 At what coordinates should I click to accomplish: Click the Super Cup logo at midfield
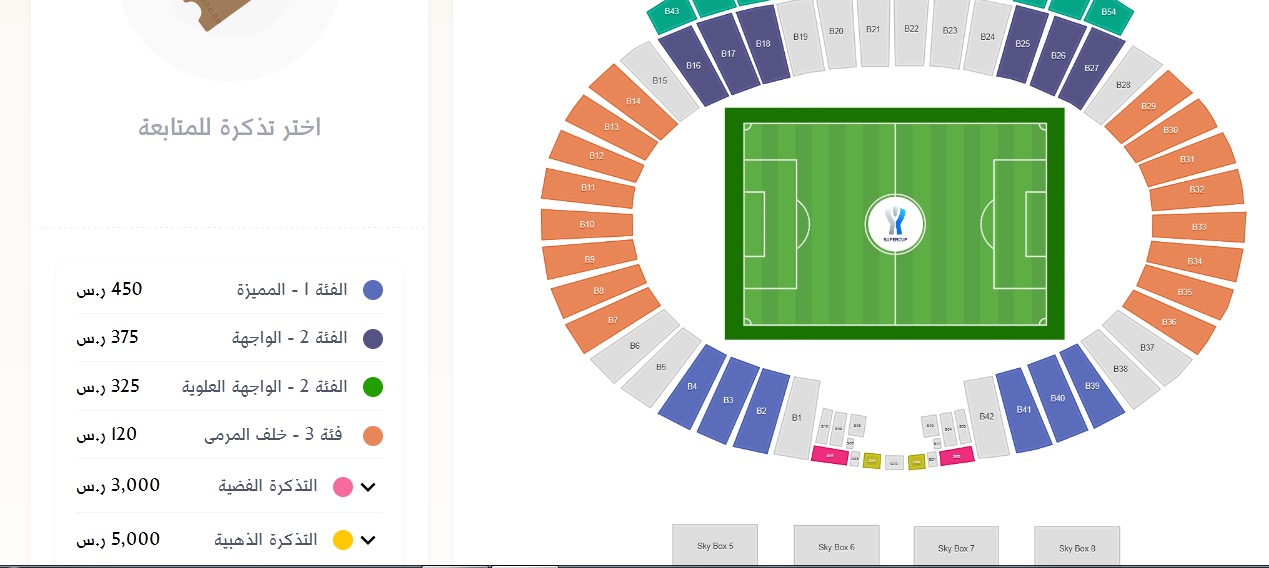coord(895,224)
